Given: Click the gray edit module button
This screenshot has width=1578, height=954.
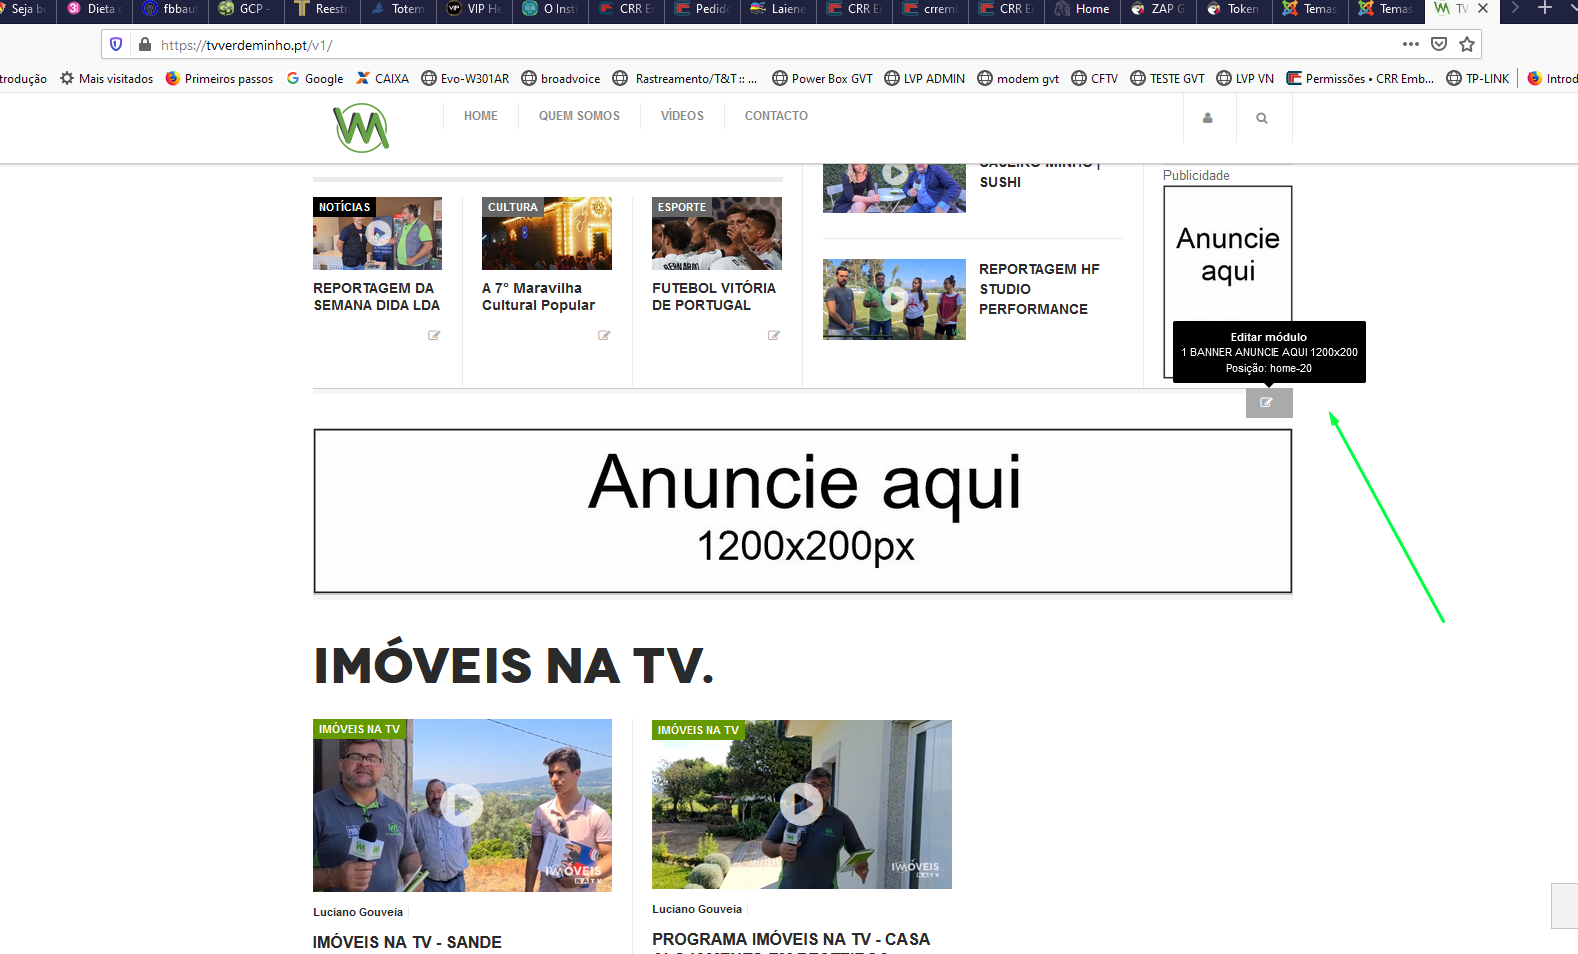Looking at the screenshot, I should click(1268, 403).
